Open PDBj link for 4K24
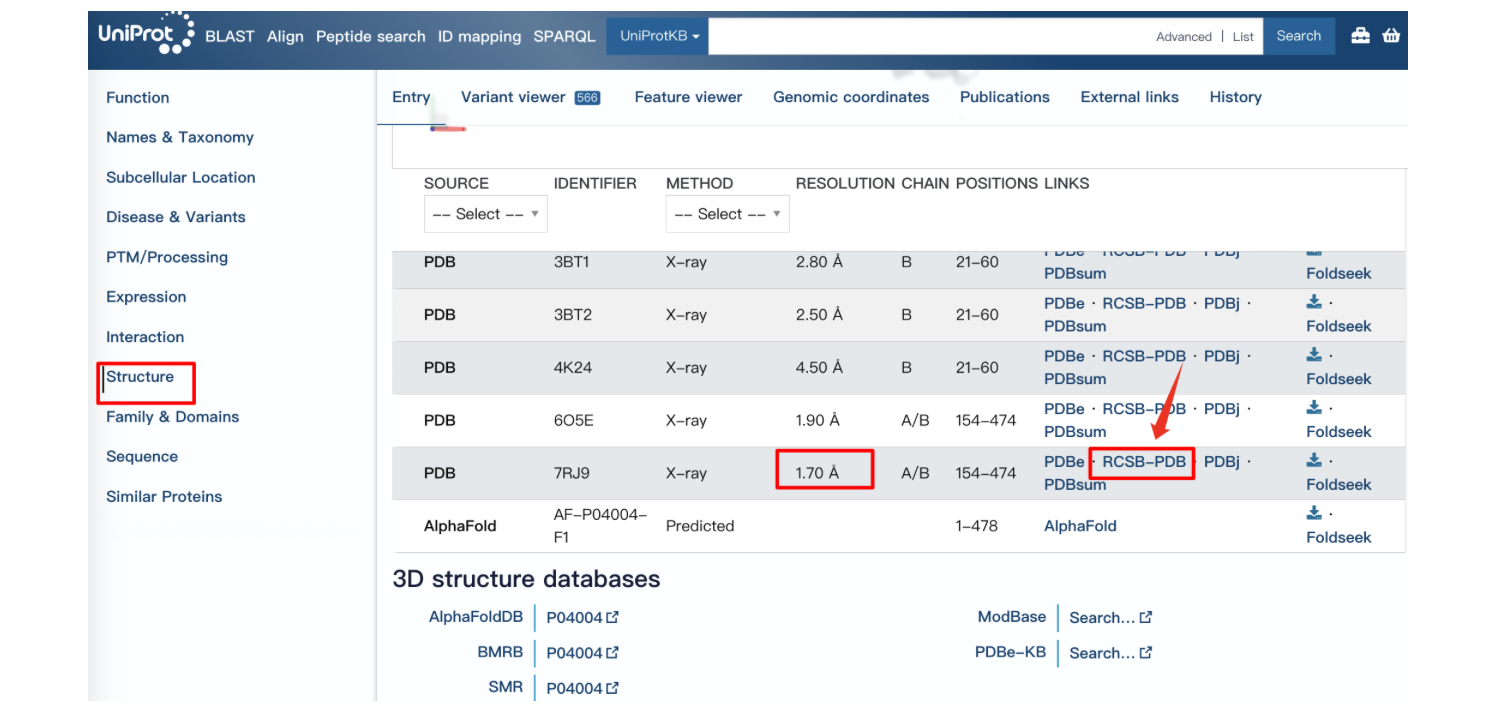This screenshot has width=1498, height=724. coord(1222,356)
